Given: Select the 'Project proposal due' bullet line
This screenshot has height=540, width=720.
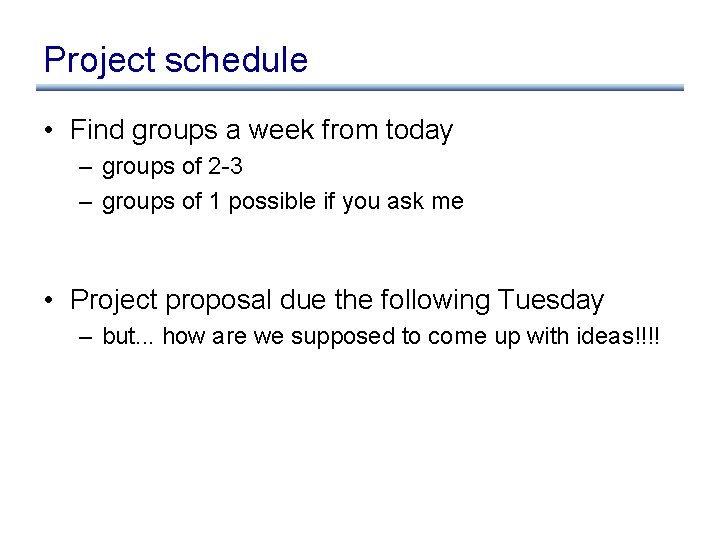Looking at the screenshot, I should (x=337, y=300).
